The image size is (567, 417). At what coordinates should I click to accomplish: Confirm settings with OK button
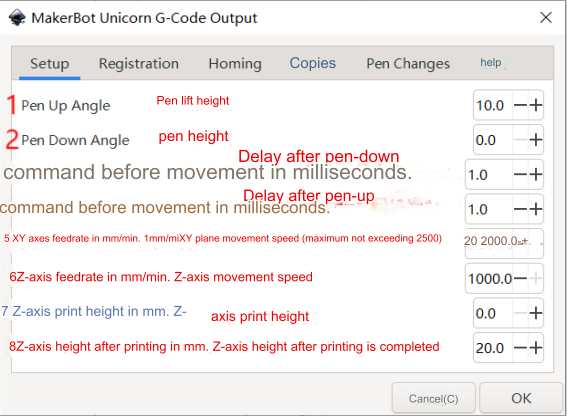point(521,398)
